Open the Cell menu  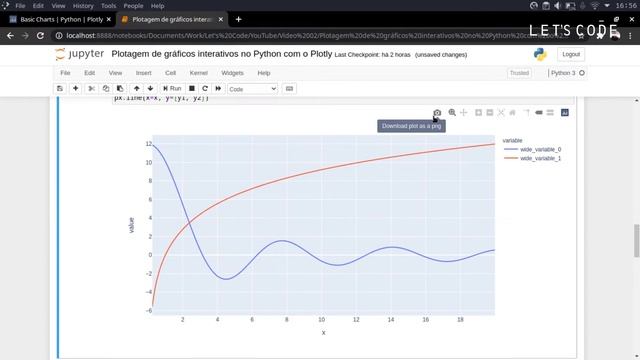(x=171, y=73)
